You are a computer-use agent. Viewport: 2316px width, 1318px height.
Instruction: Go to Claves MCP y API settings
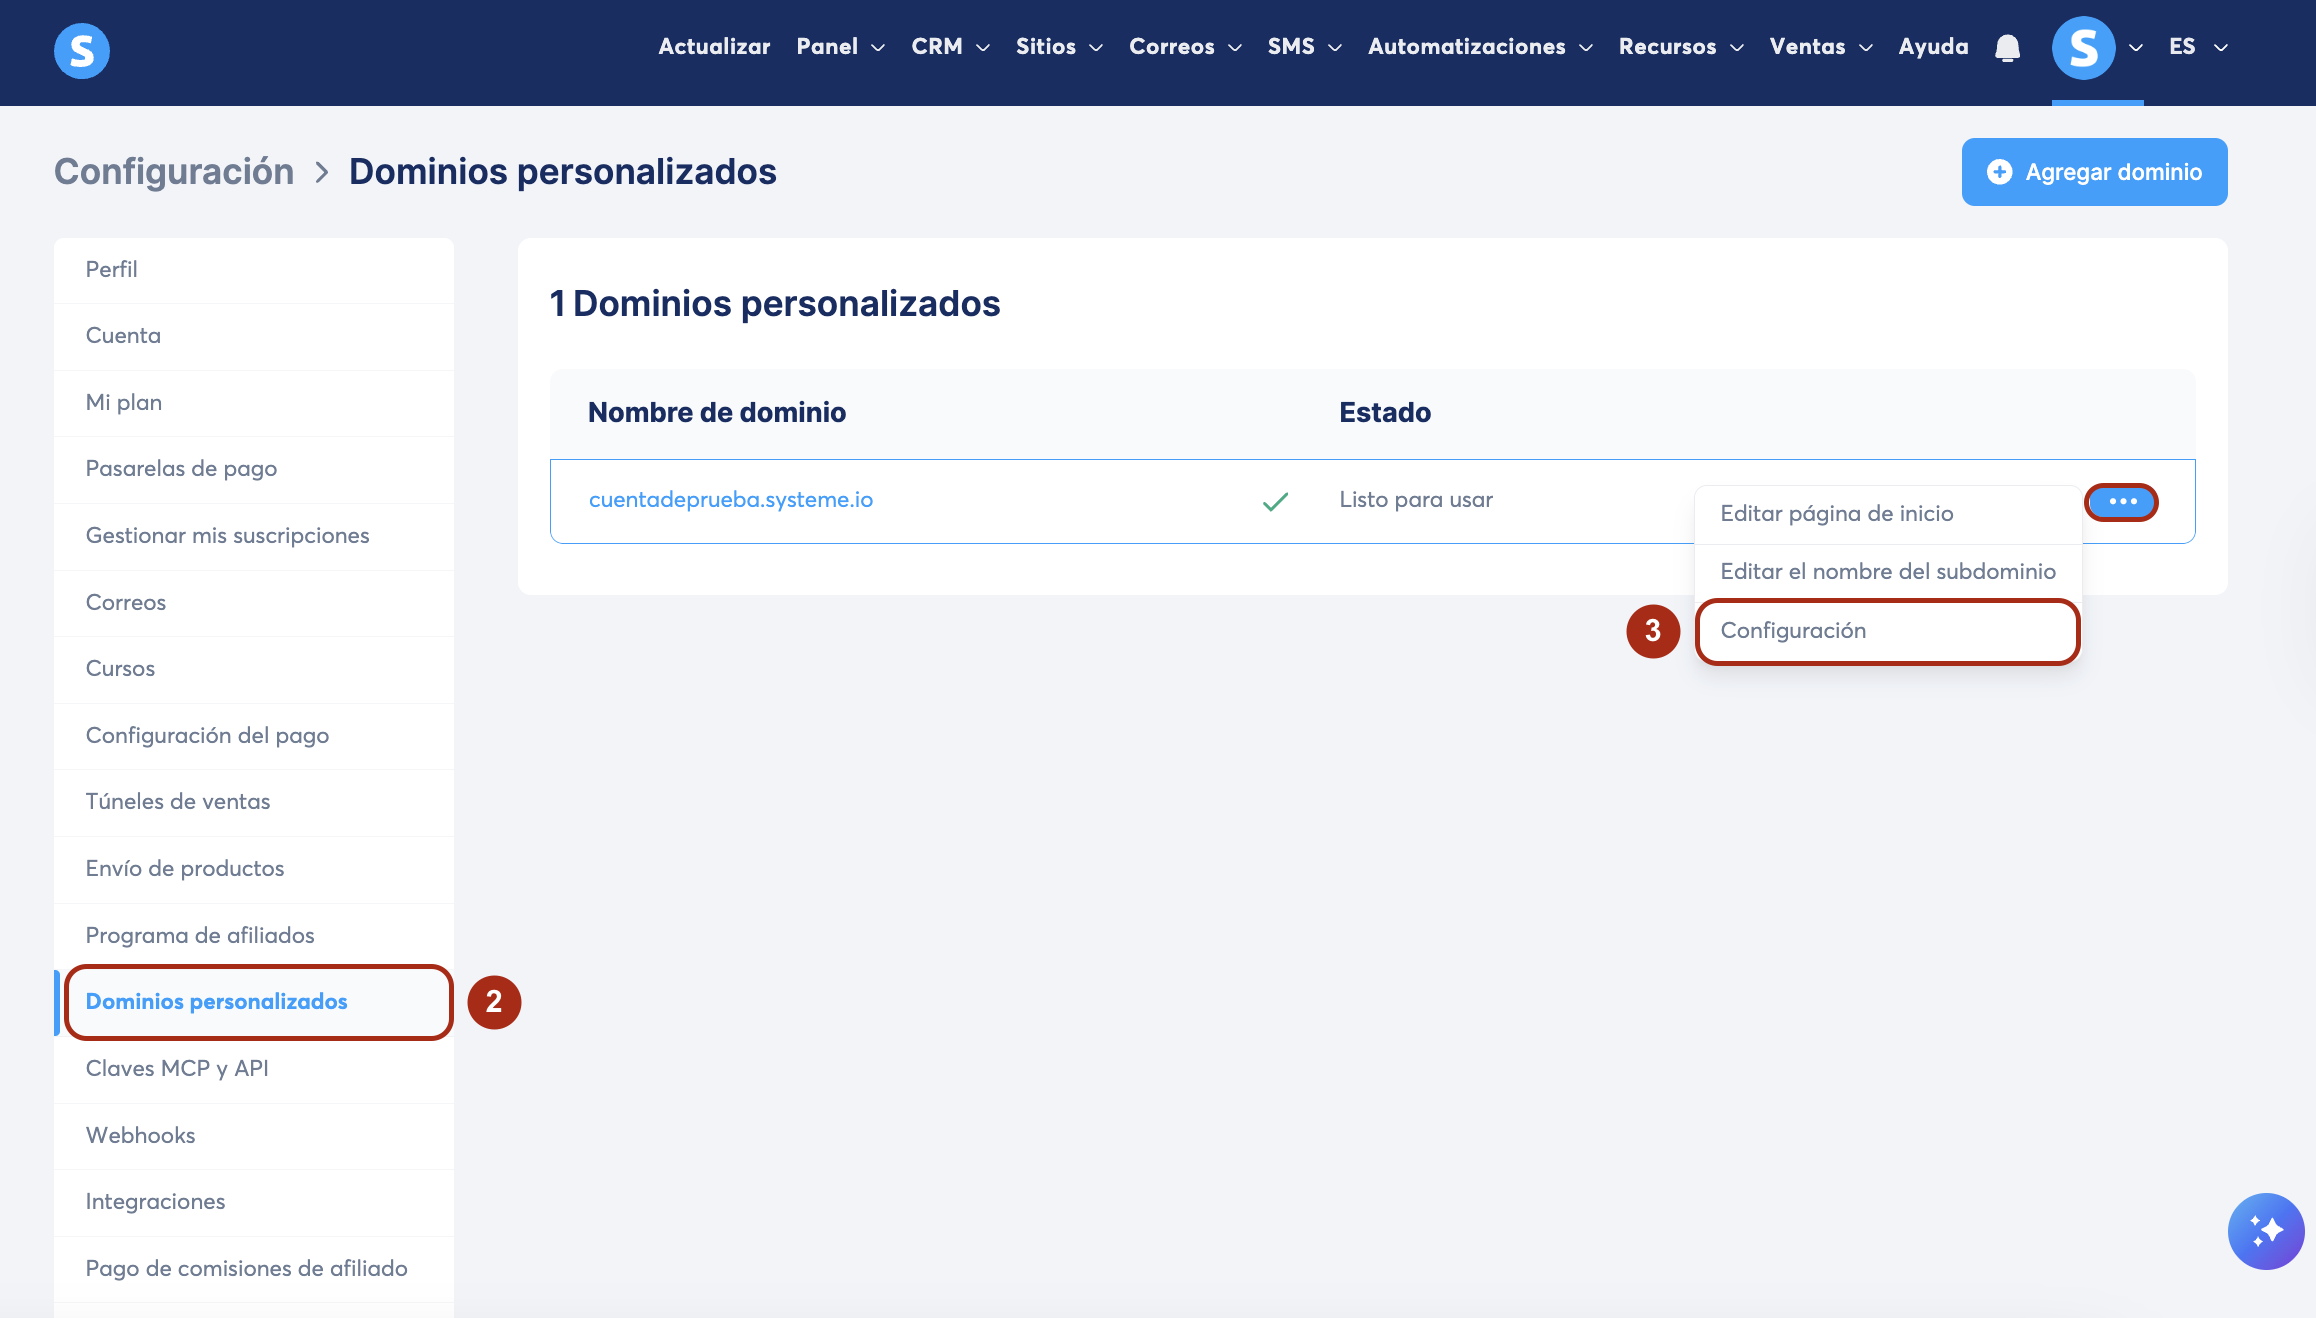pyautogui.click(x=177, y=1069)
